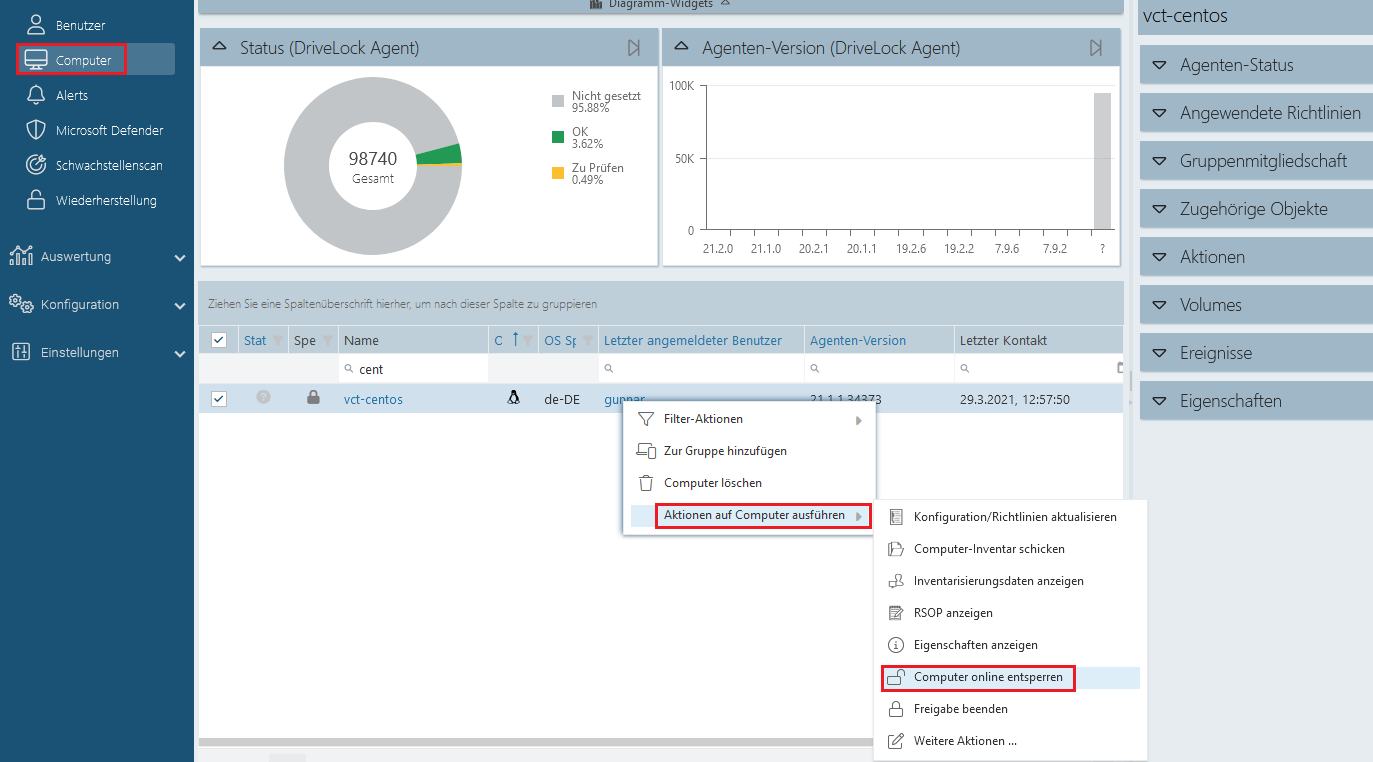Sort by Agenten-Version column header
This screenshot has width=1373, height=762.
tap(857, 340)
